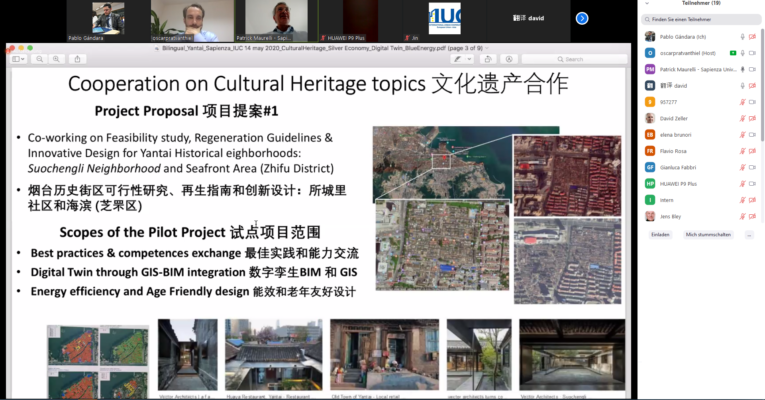The width and height of the screenshot is (765, 400).
Task: Select Jens Bley participant name
Action: [x=670, y=217]
